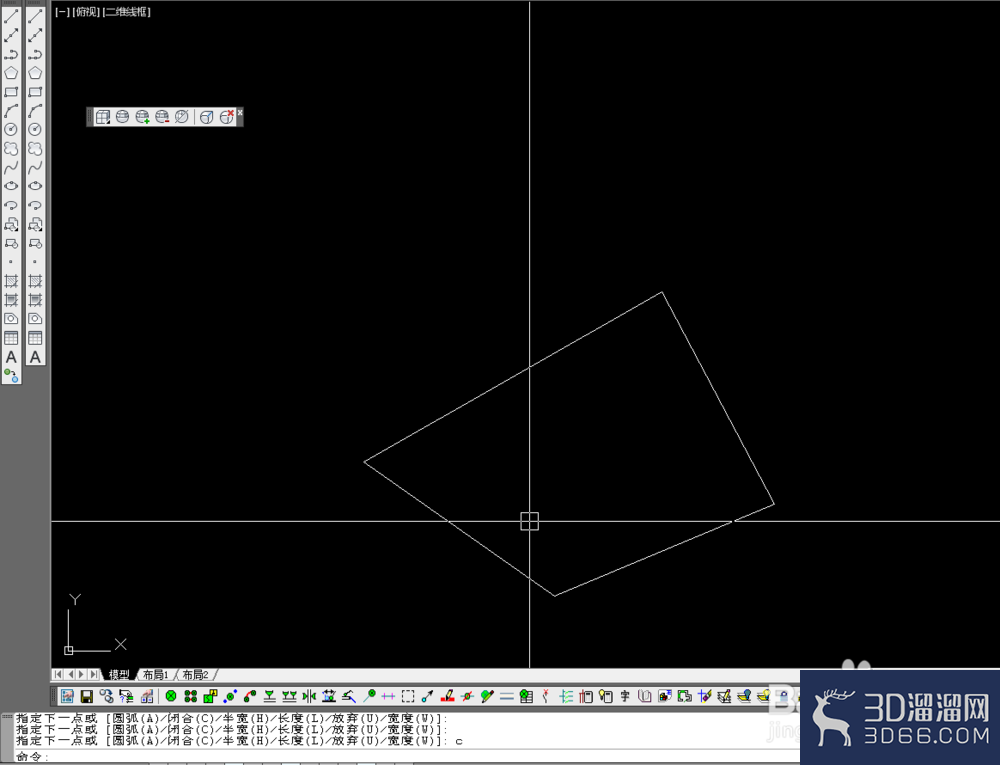Select the Line tool in the right Draw toolbar

pos(35,17)
